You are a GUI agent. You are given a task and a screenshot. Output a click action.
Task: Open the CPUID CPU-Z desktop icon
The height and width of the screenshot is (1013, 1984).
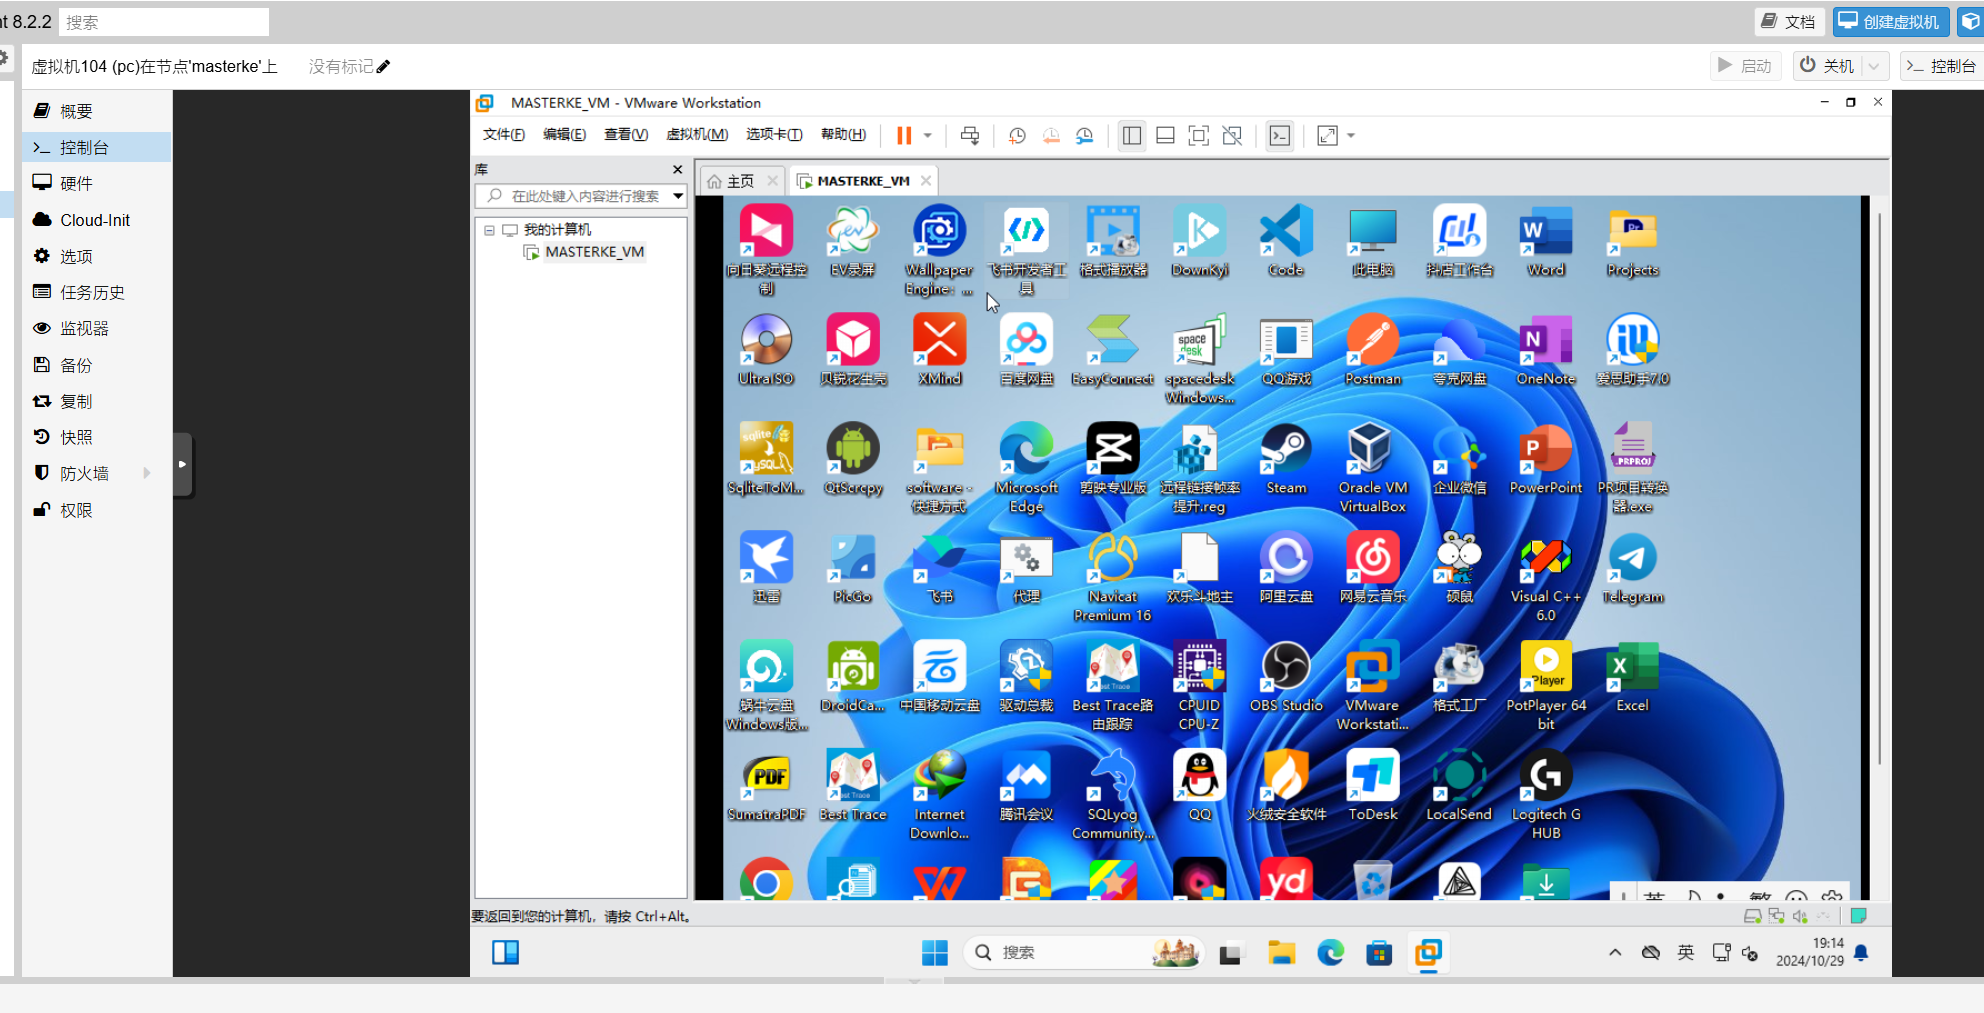pyautogui.click(x=1199, y=686)
